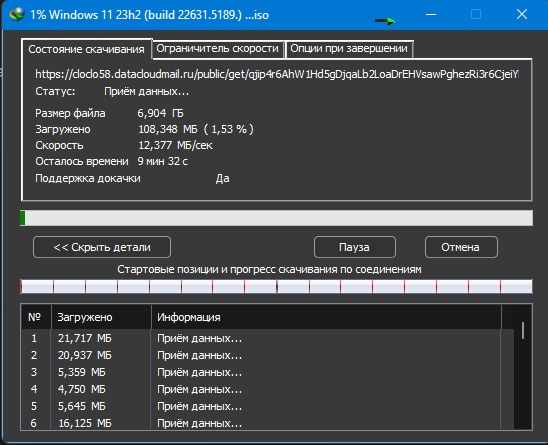Pause the download with Пауза button

354,247
